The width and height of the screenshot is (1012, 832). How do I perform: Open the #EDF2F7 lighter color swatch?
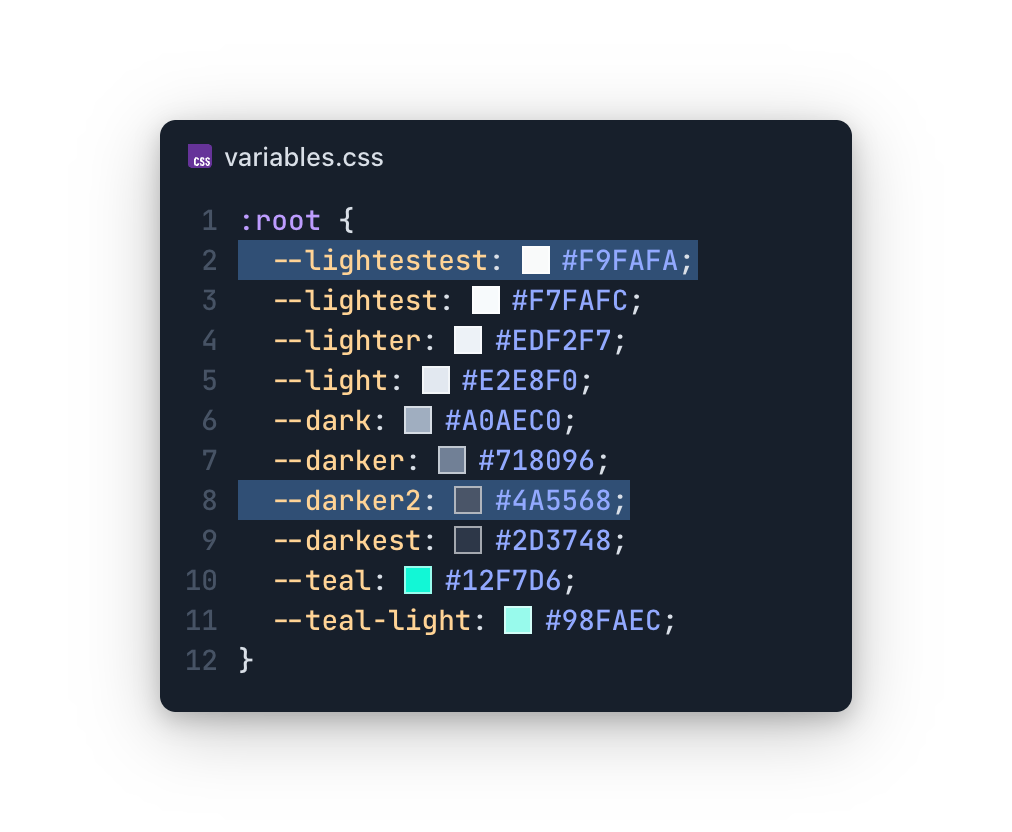click(x=468, y=340)
